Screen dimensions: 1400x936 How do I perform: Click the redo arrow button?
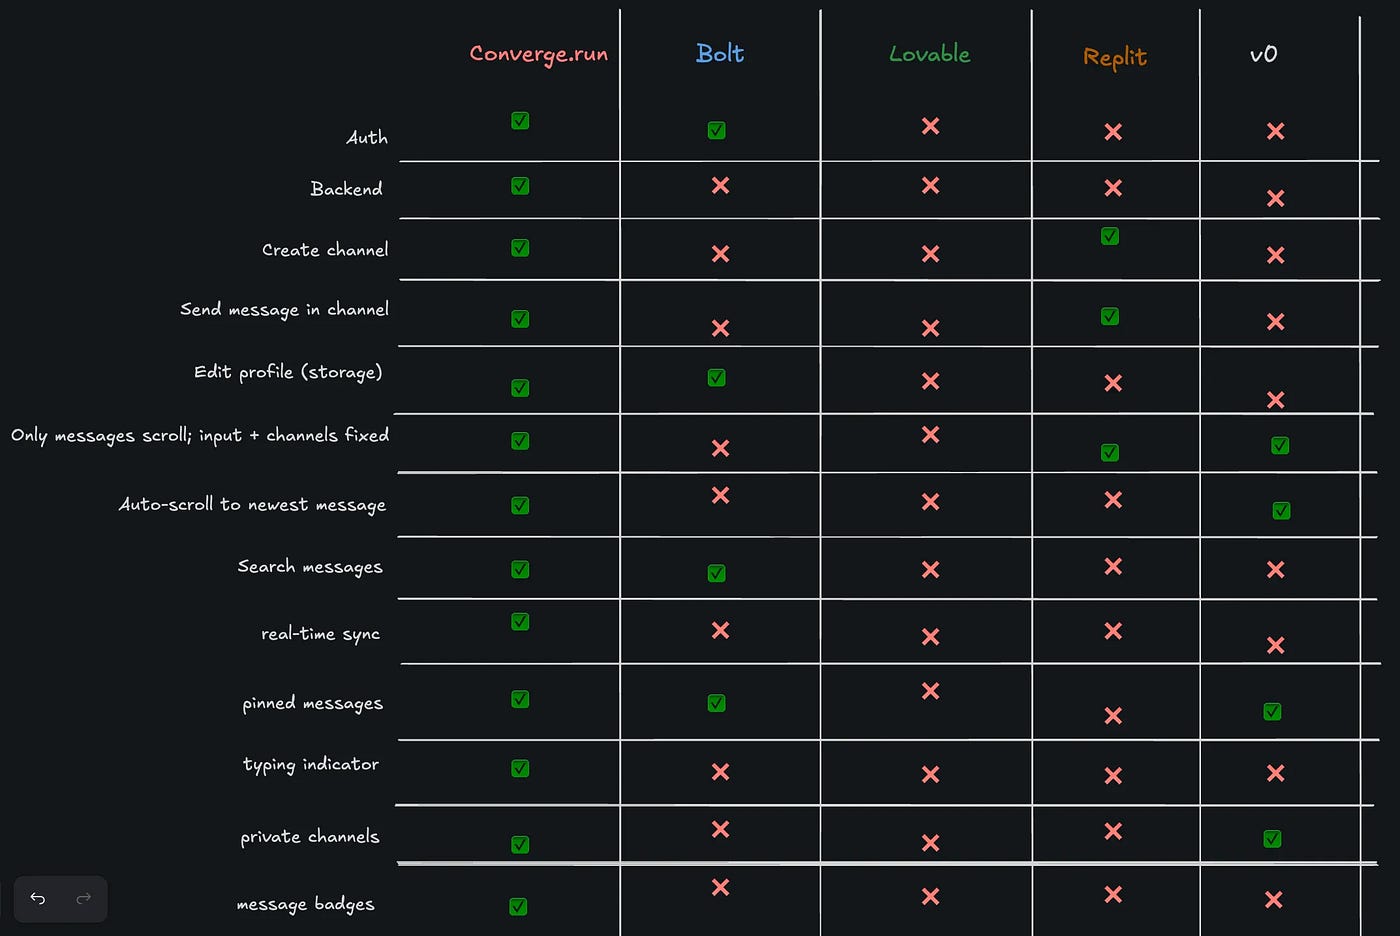coord(84,898)
